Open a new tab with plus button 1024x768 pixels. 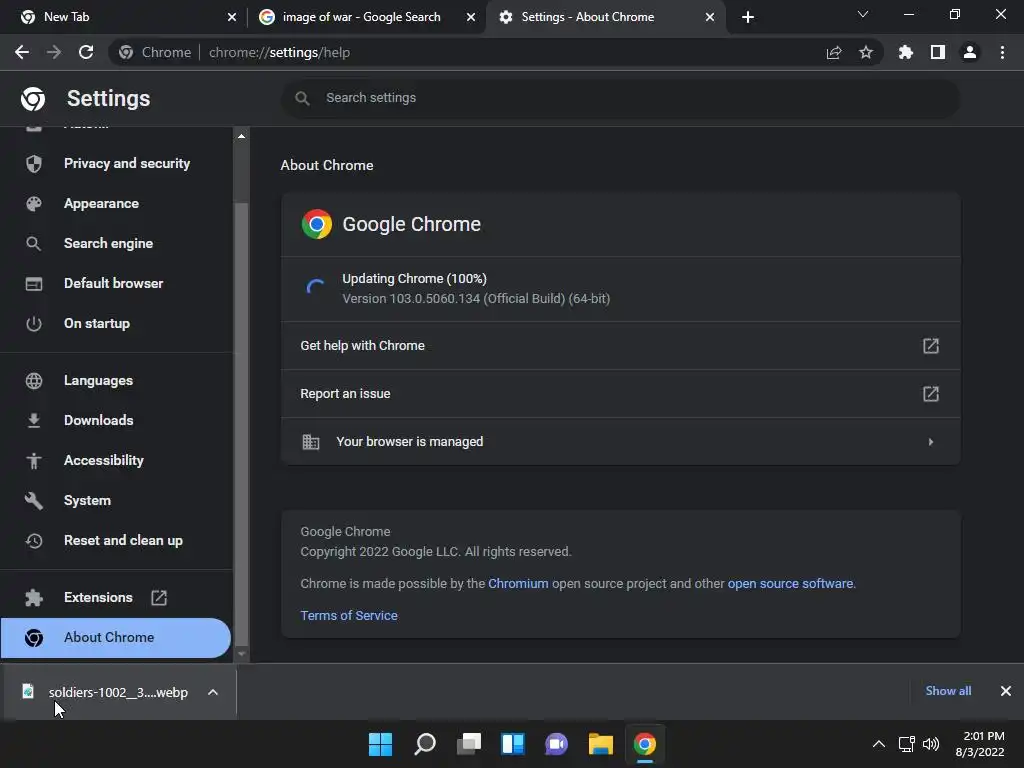tap(748, 17)
